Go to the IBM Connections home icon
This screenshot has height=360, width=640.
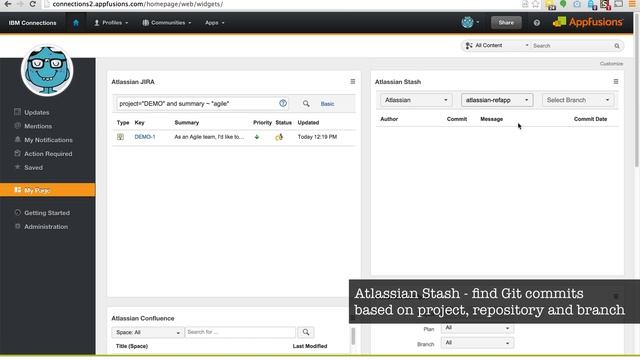click(x=76, y=23)
